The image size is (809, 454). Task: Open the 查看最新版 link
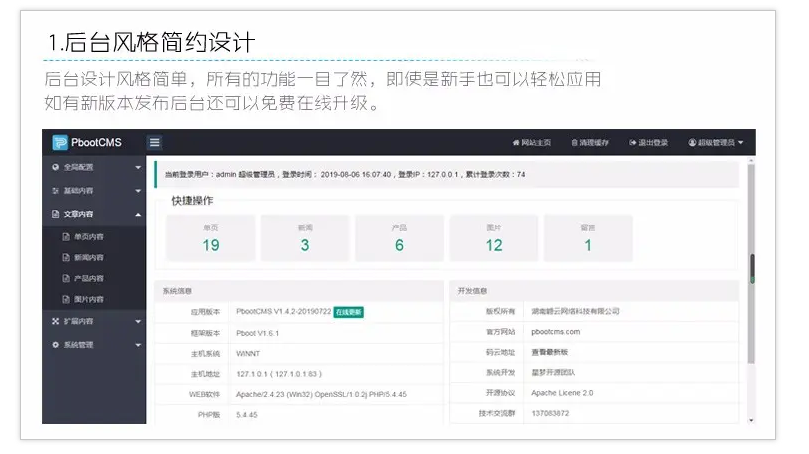tap(549, 352)
